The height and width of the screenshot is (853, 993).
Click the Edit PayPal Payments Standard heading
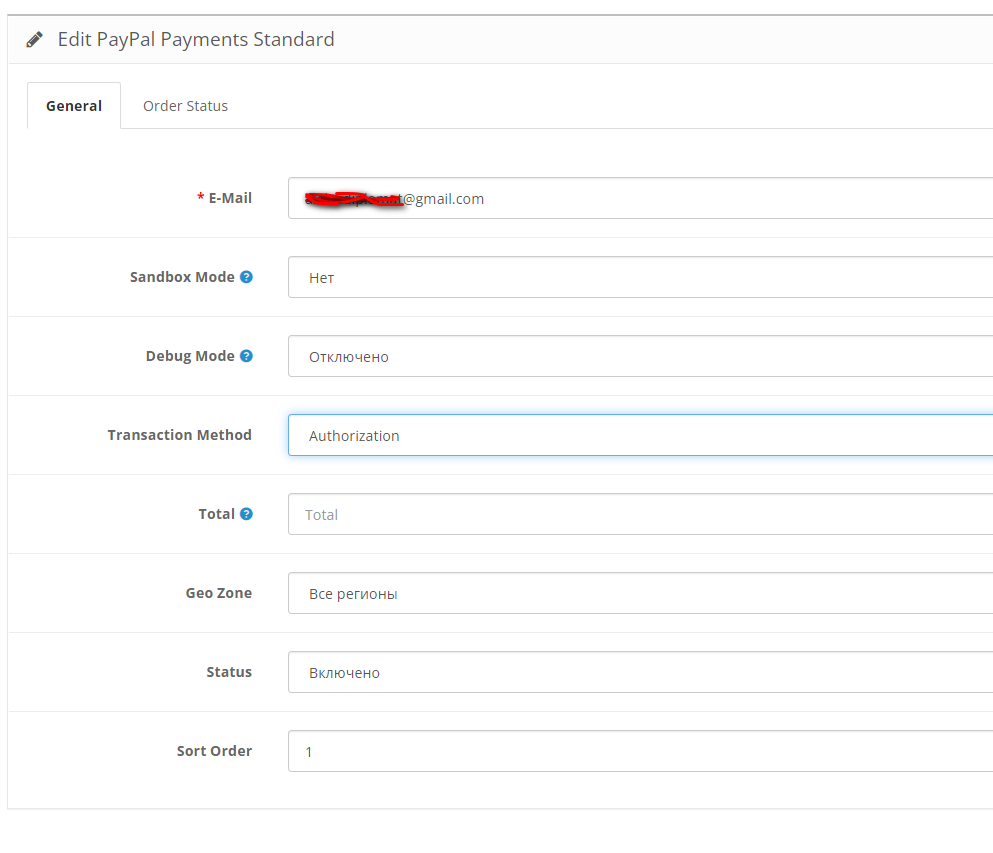click(196, 39)
